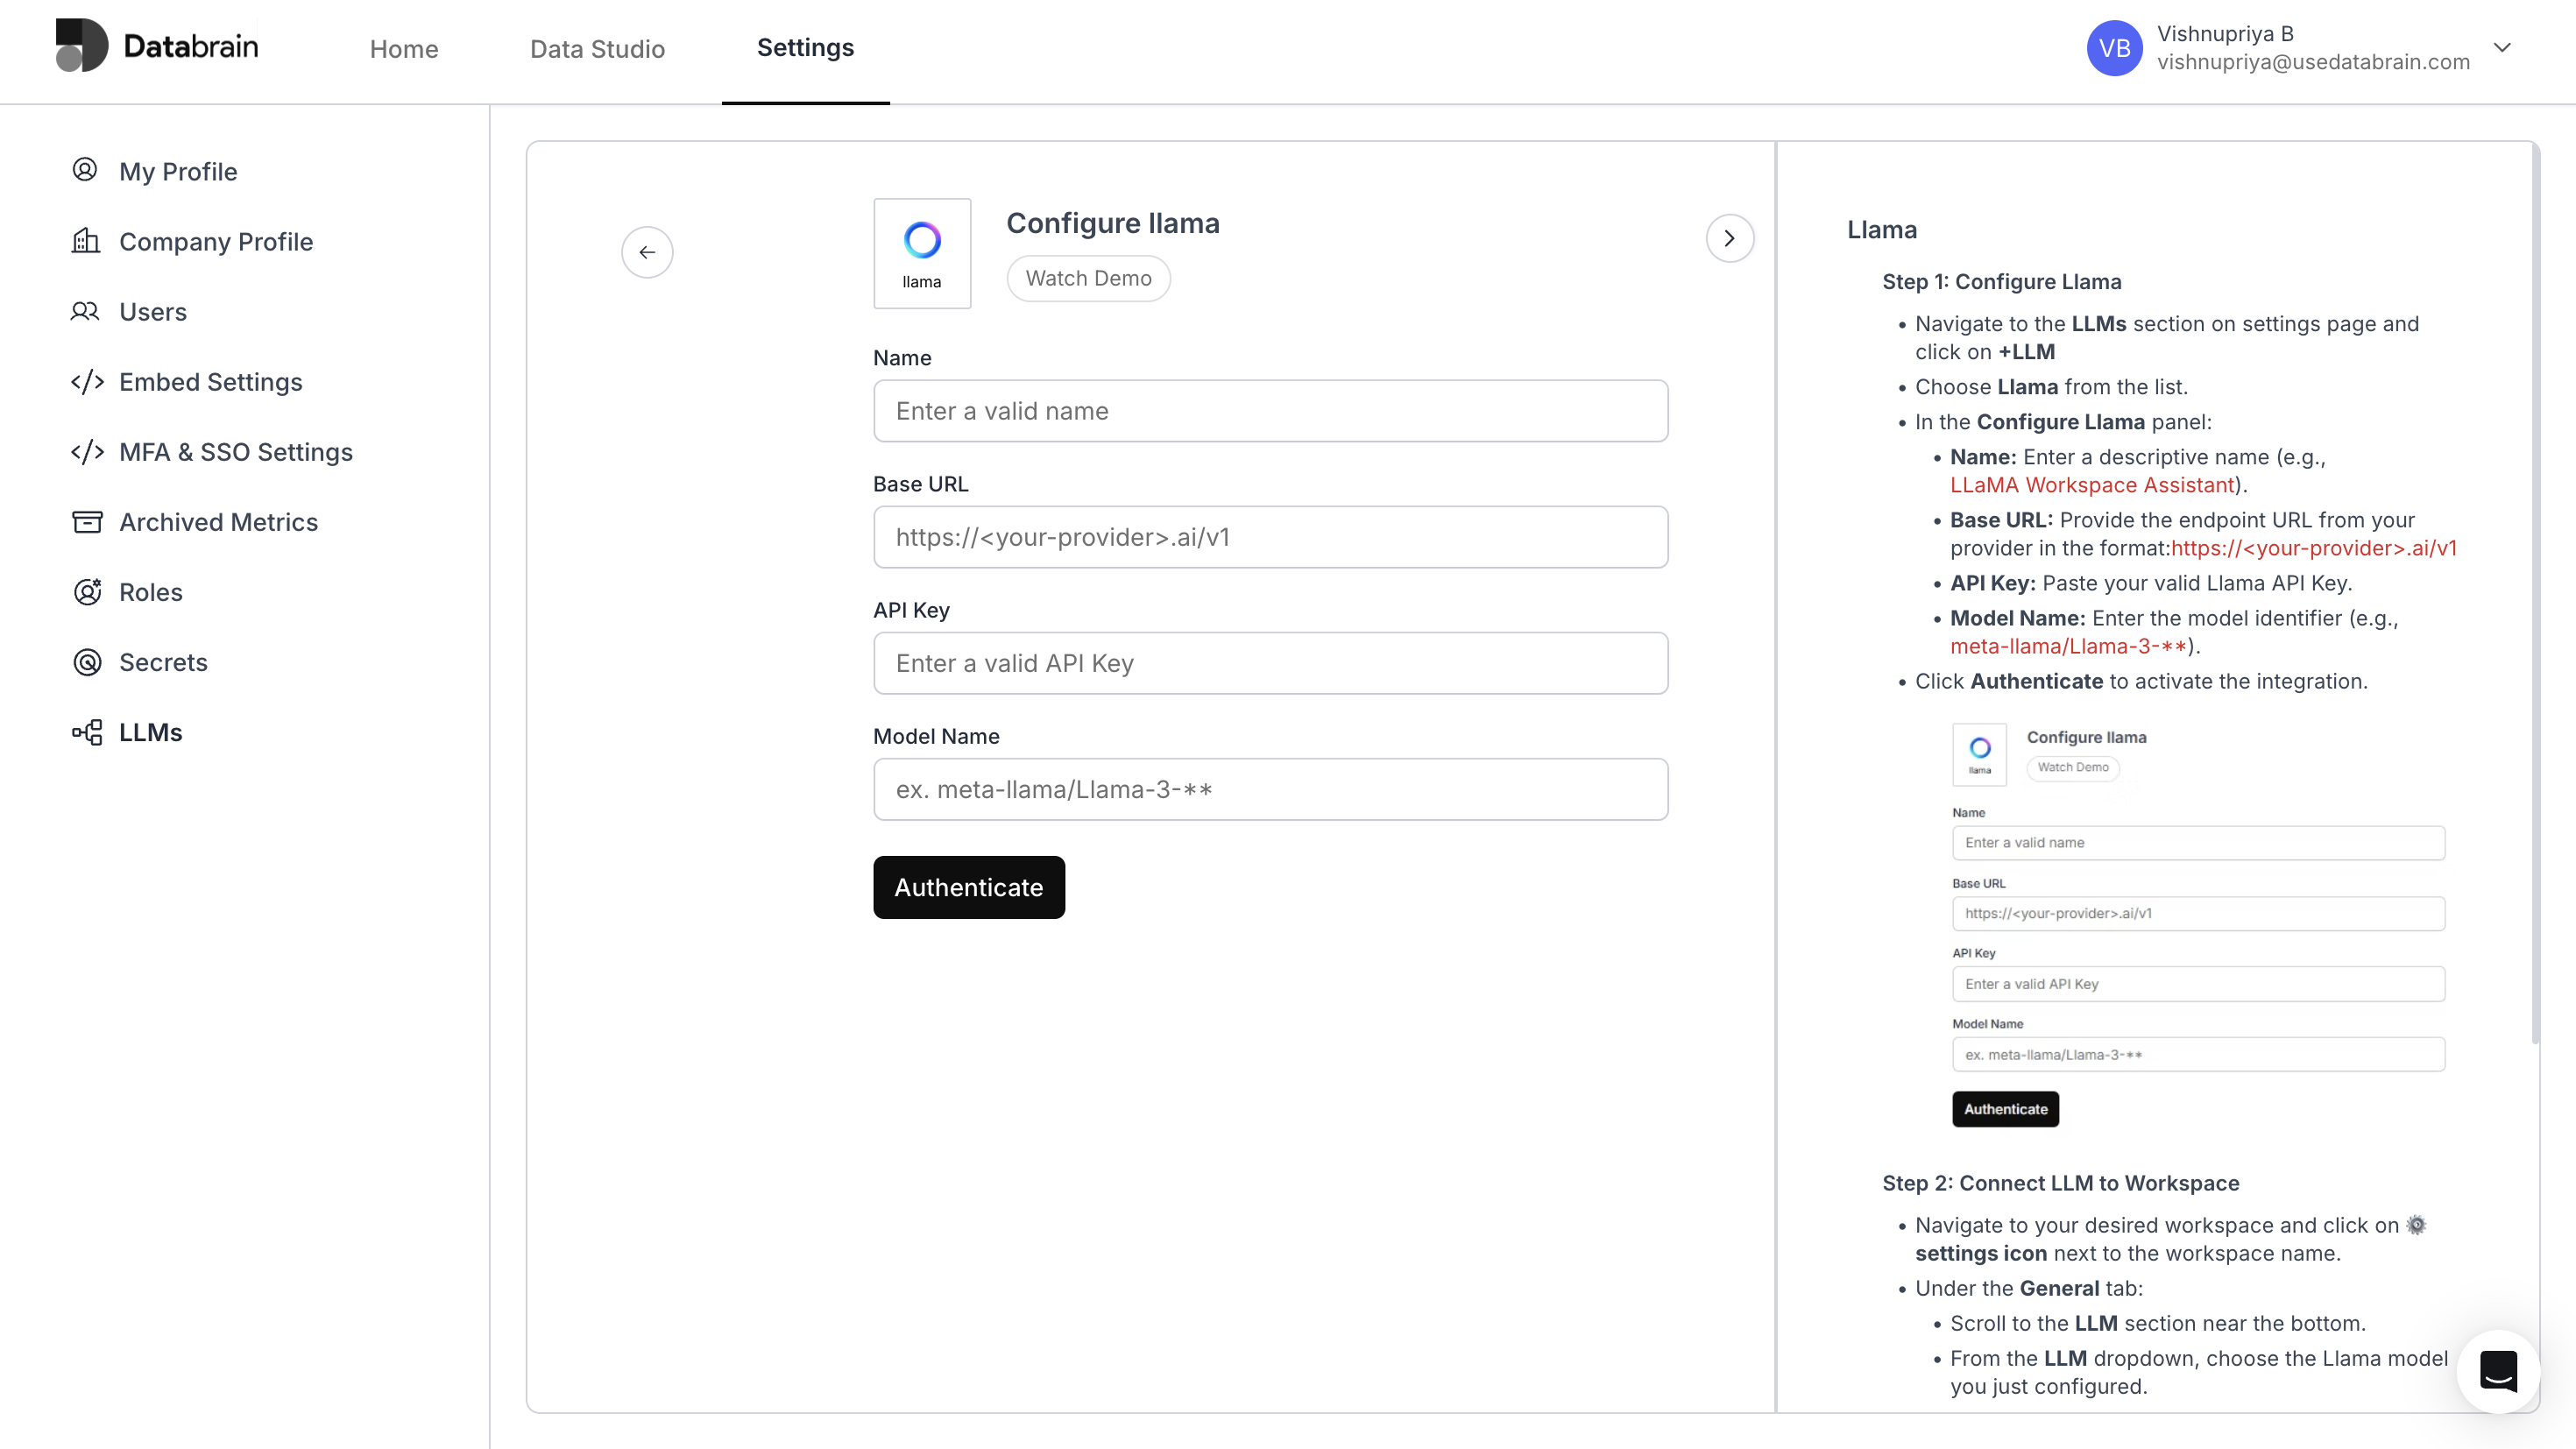Click the LLMs node icon
The image size is (2576, 1449).
click(87, 732)
